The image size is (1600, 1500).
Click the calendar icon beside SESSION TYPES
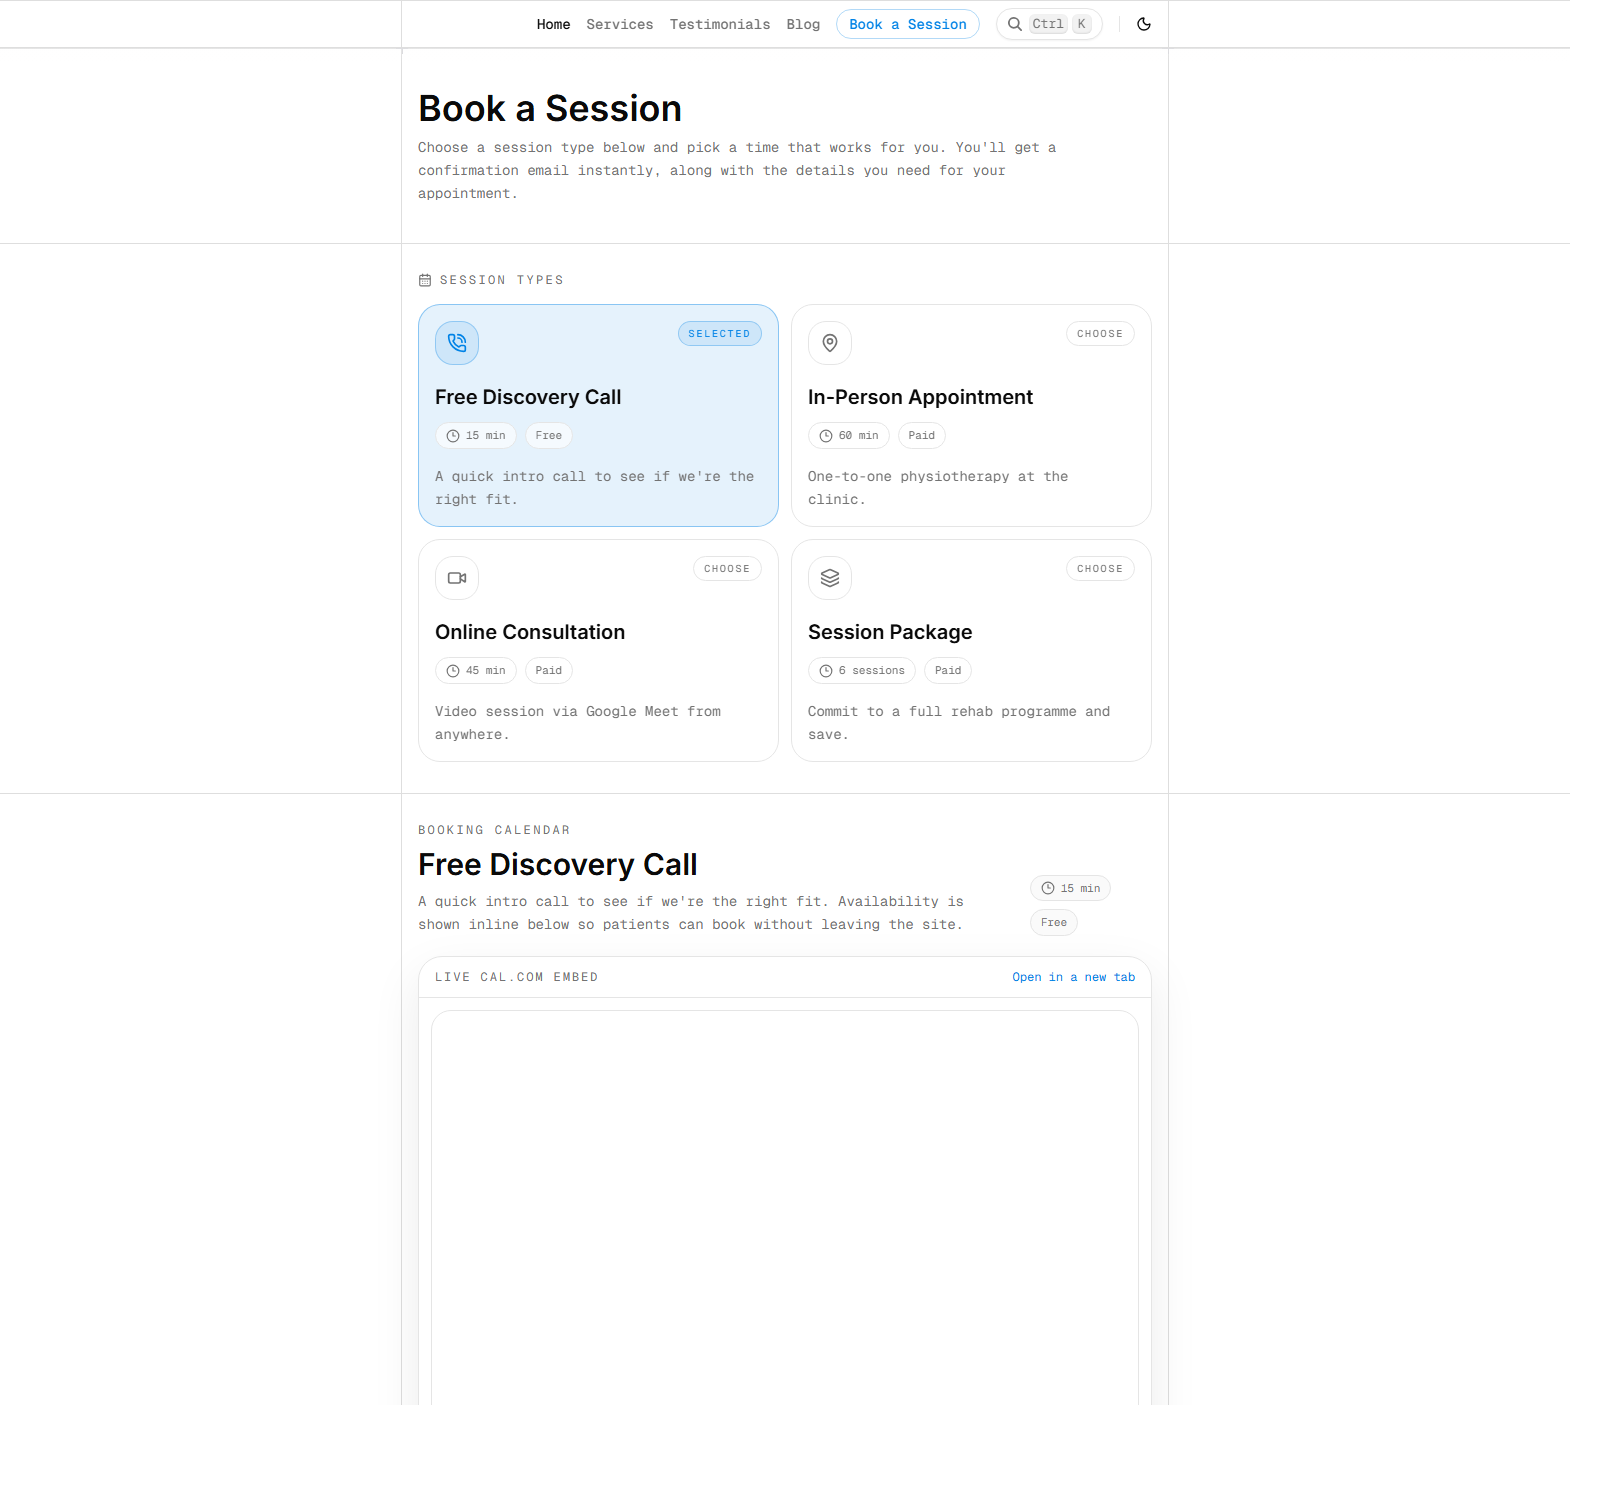tap(425, 280)
